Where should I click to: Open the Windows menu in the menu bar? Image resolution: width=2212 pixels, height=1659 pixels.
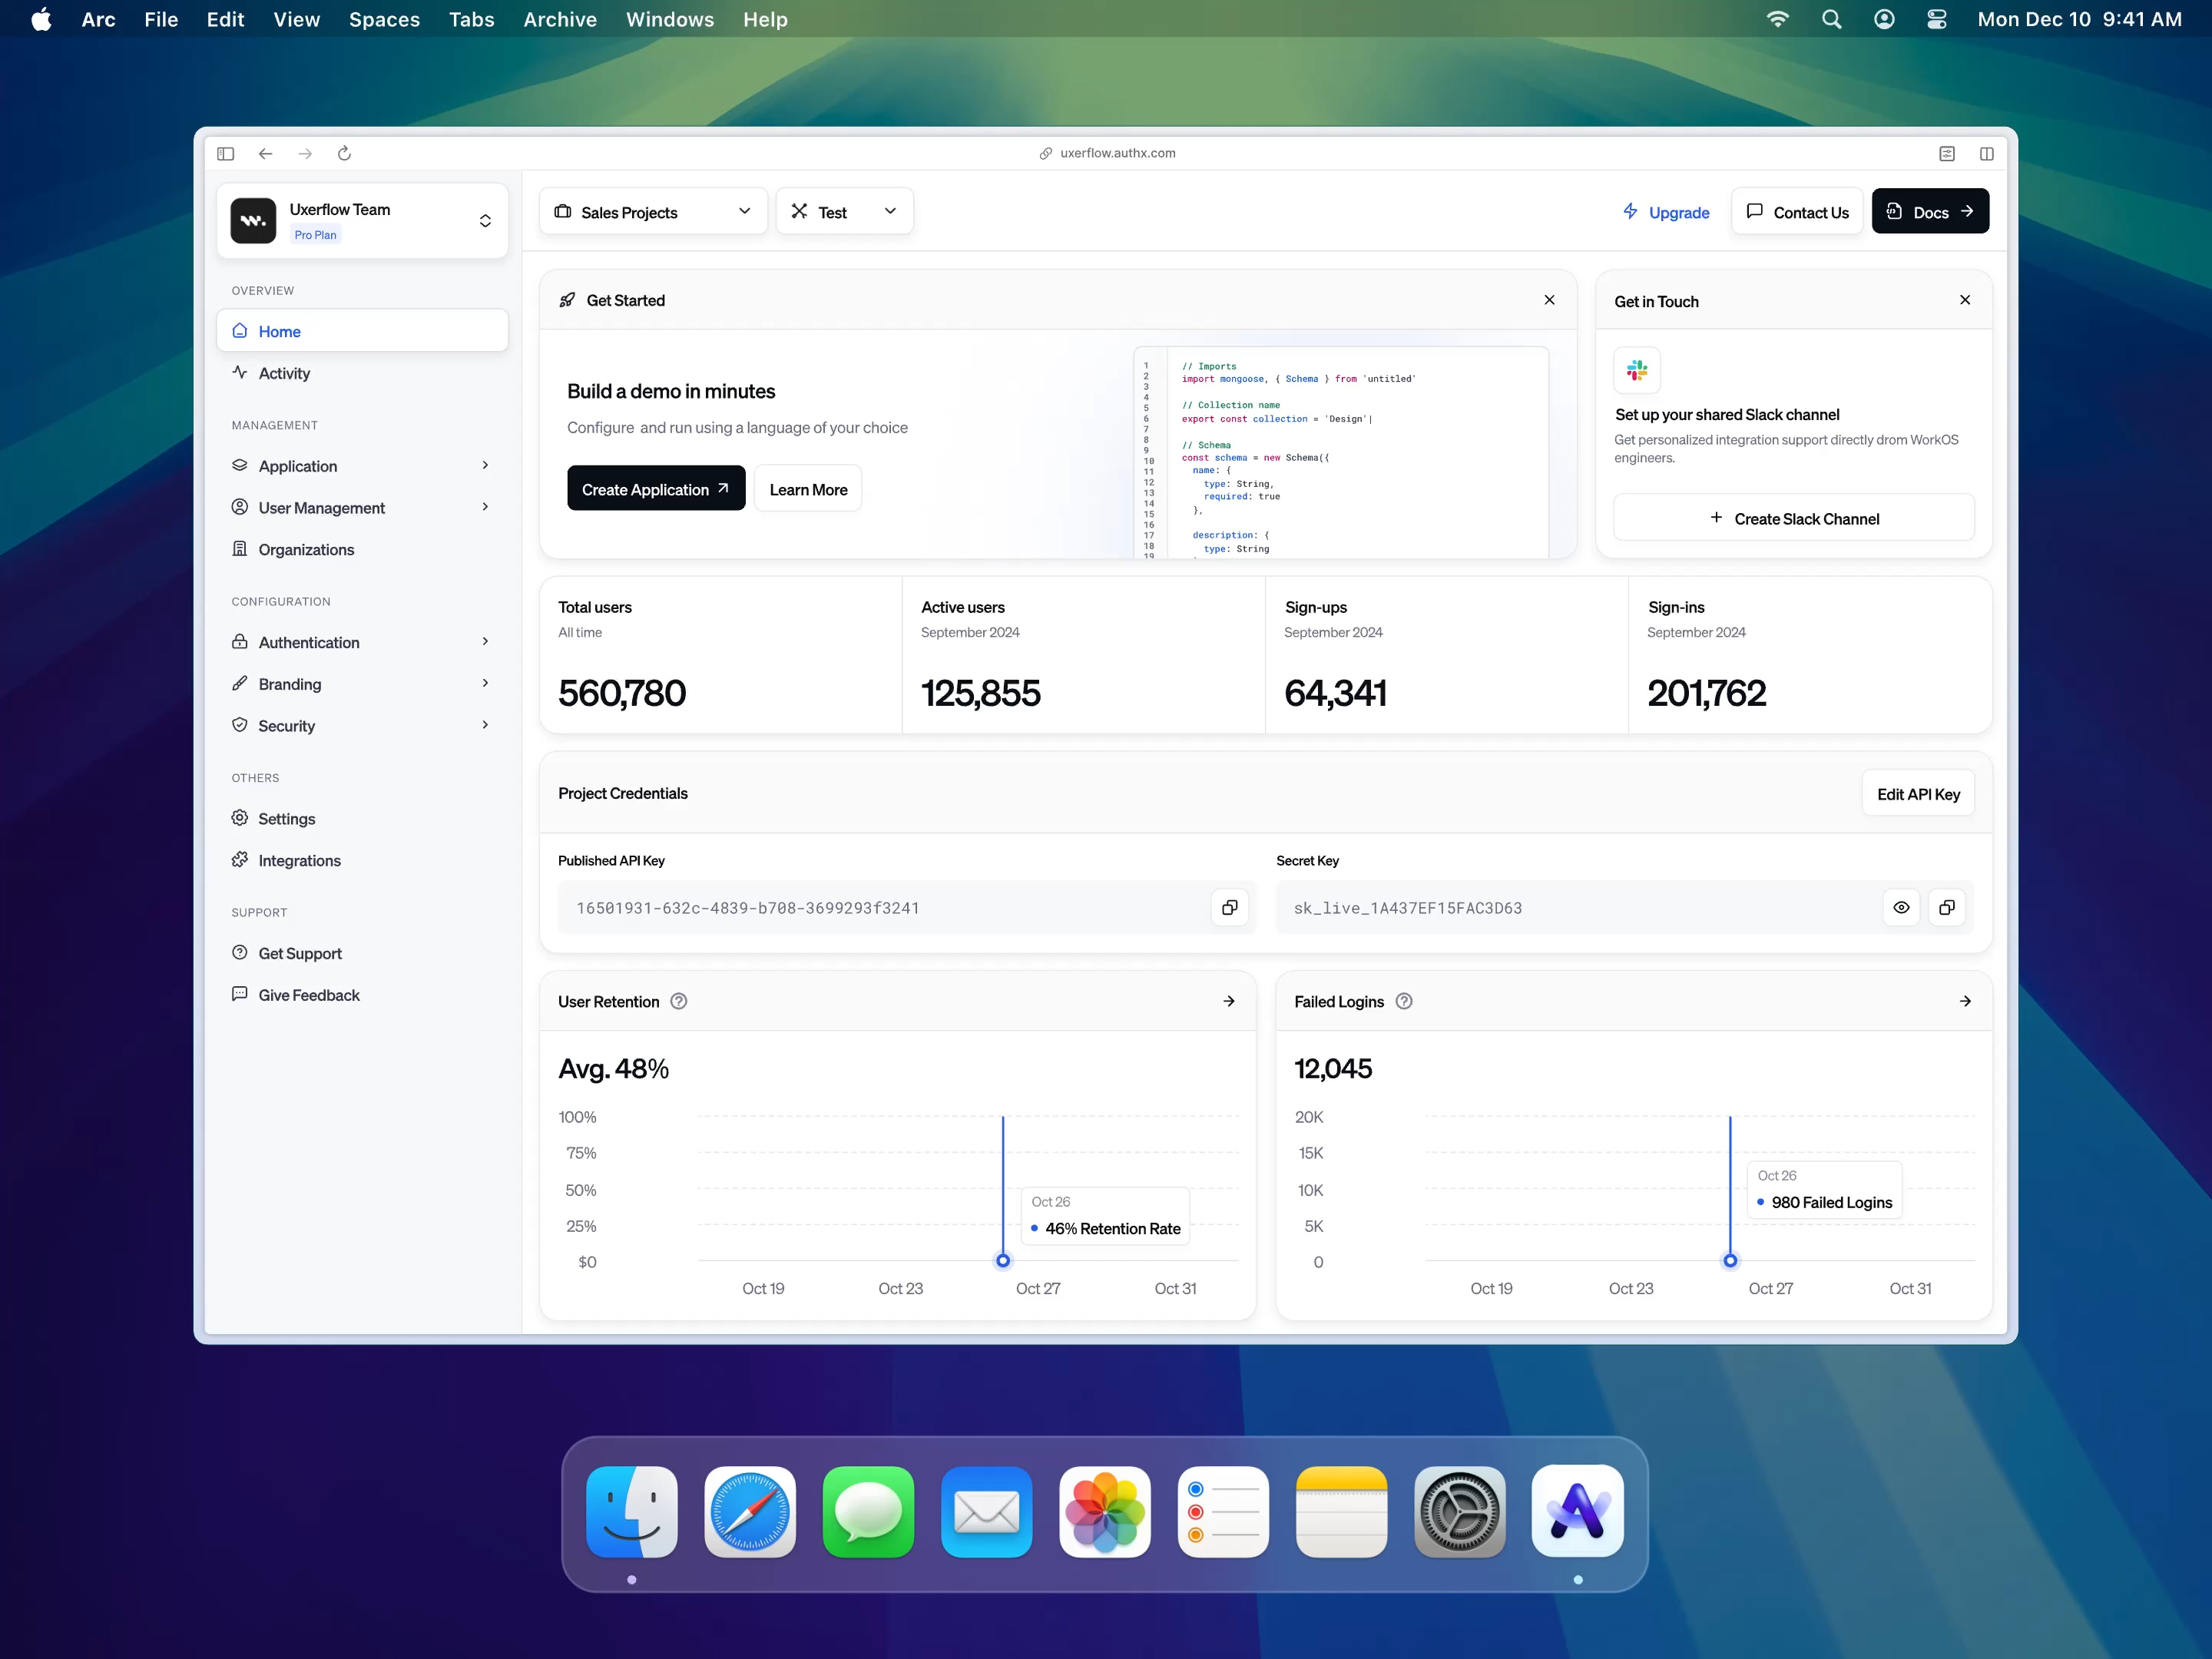click(669, 19)
